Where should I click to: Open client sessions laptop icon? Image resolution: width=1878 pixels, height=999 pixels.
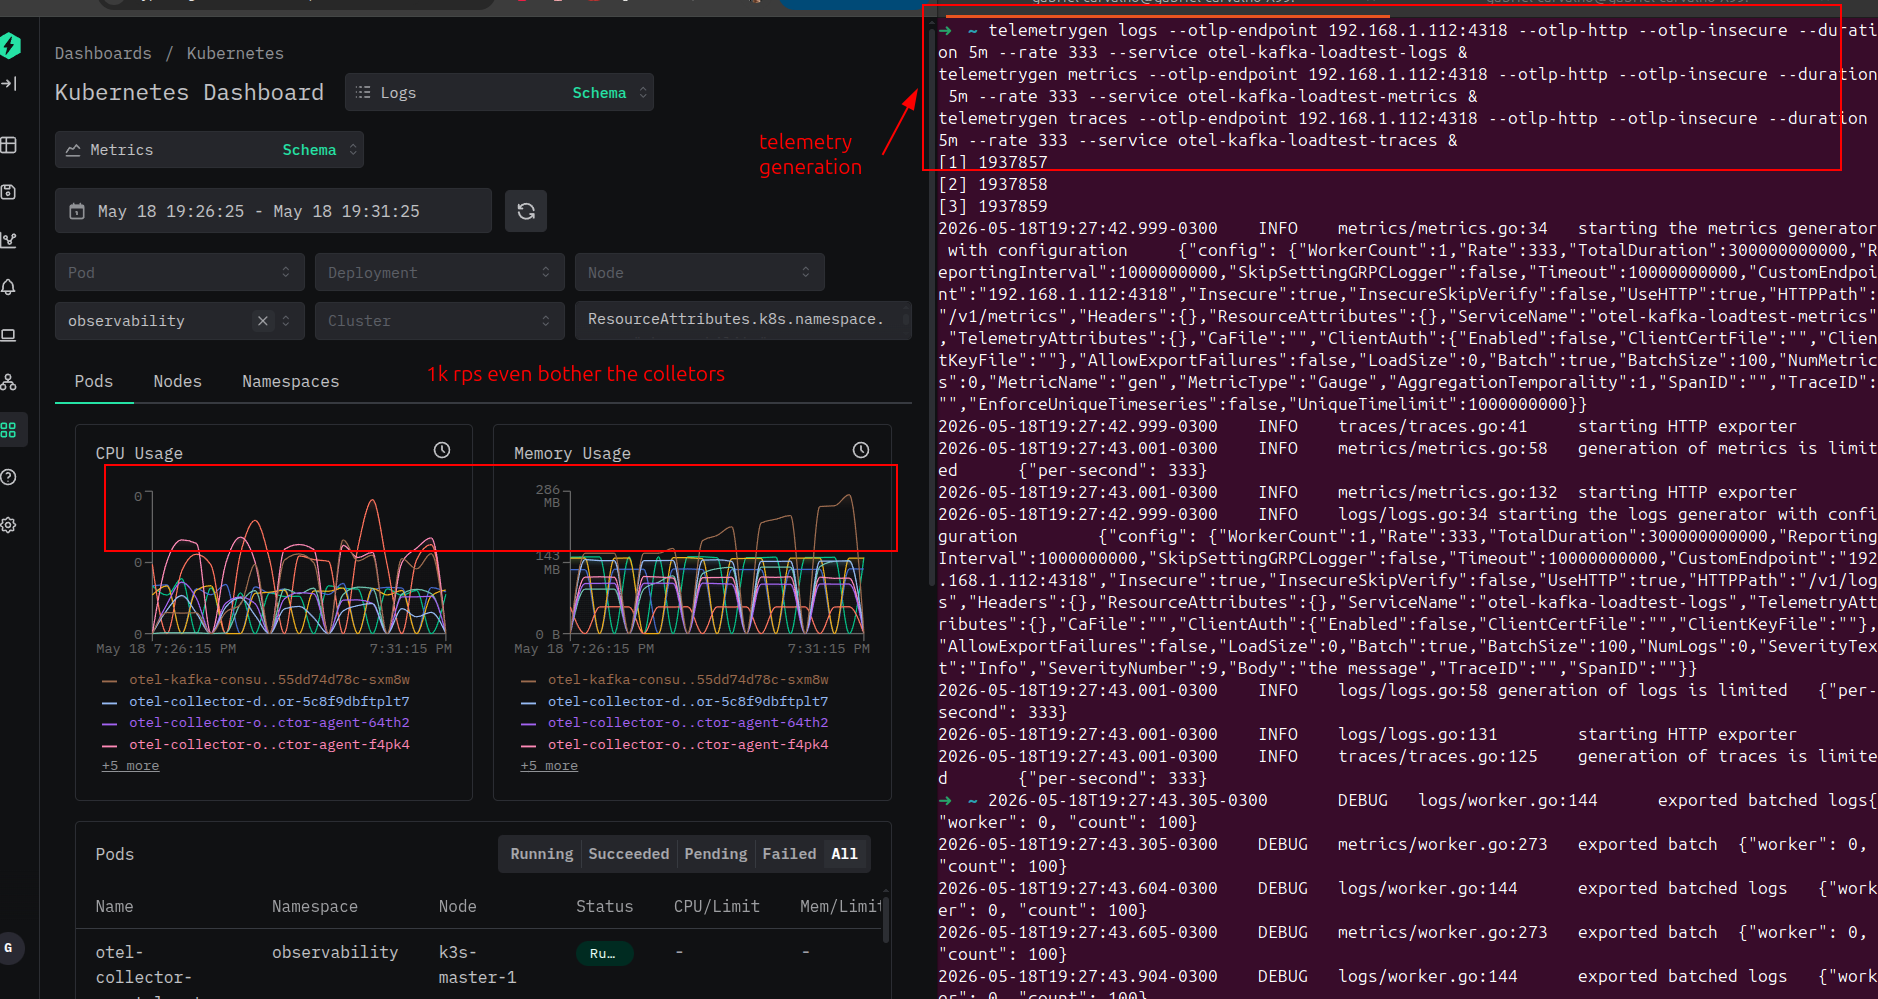9,335
